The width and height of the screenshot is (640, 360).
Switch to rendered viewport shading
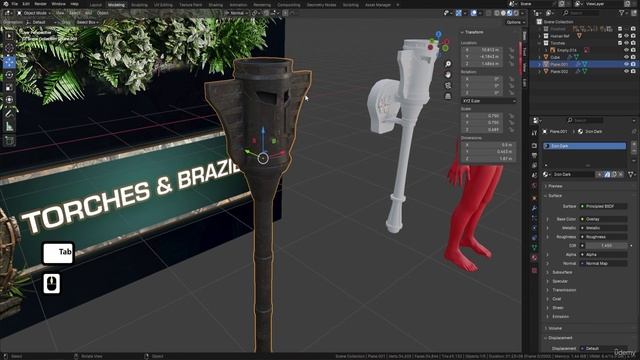(516, 13)
